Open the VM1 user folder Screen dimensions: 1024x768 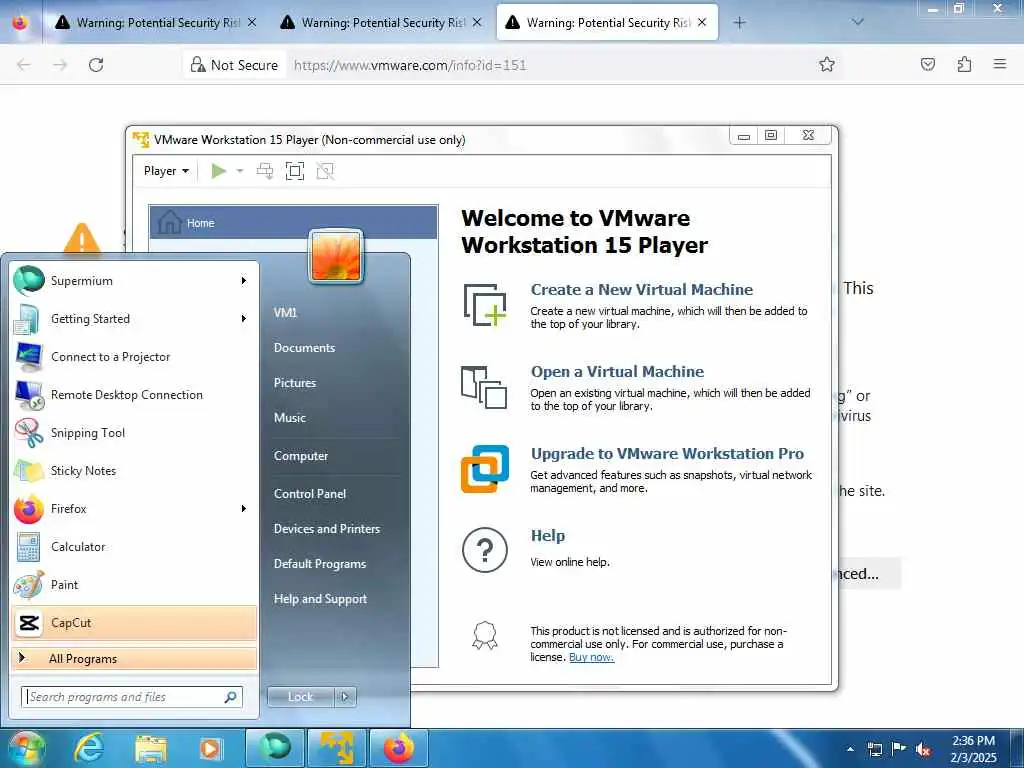point(285,313)
